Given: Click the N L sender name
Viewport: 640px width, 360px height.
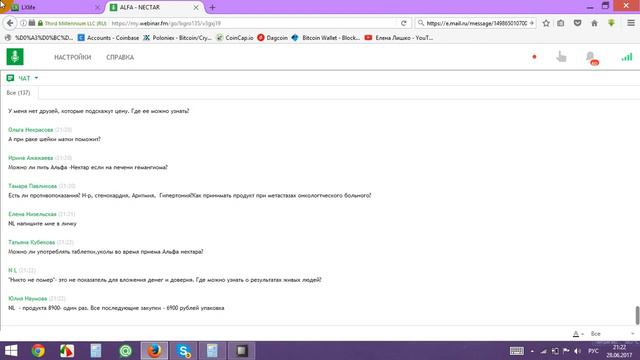Looking at the screenshot, I should (13, 270).
